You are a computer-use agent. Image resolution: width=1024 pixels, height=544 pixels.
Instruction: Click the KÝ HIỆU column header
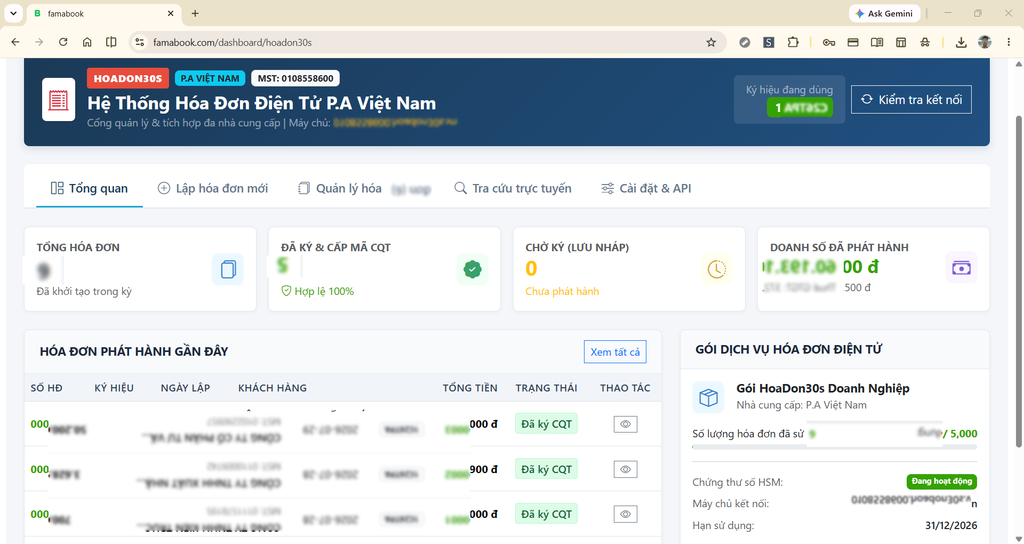pyautogui.click(x=114, y=388)
